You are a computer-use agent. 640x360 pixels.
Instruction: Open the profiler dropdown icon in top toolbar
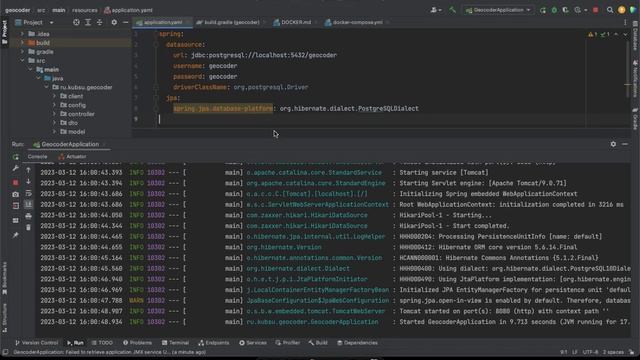coord(579,10)
